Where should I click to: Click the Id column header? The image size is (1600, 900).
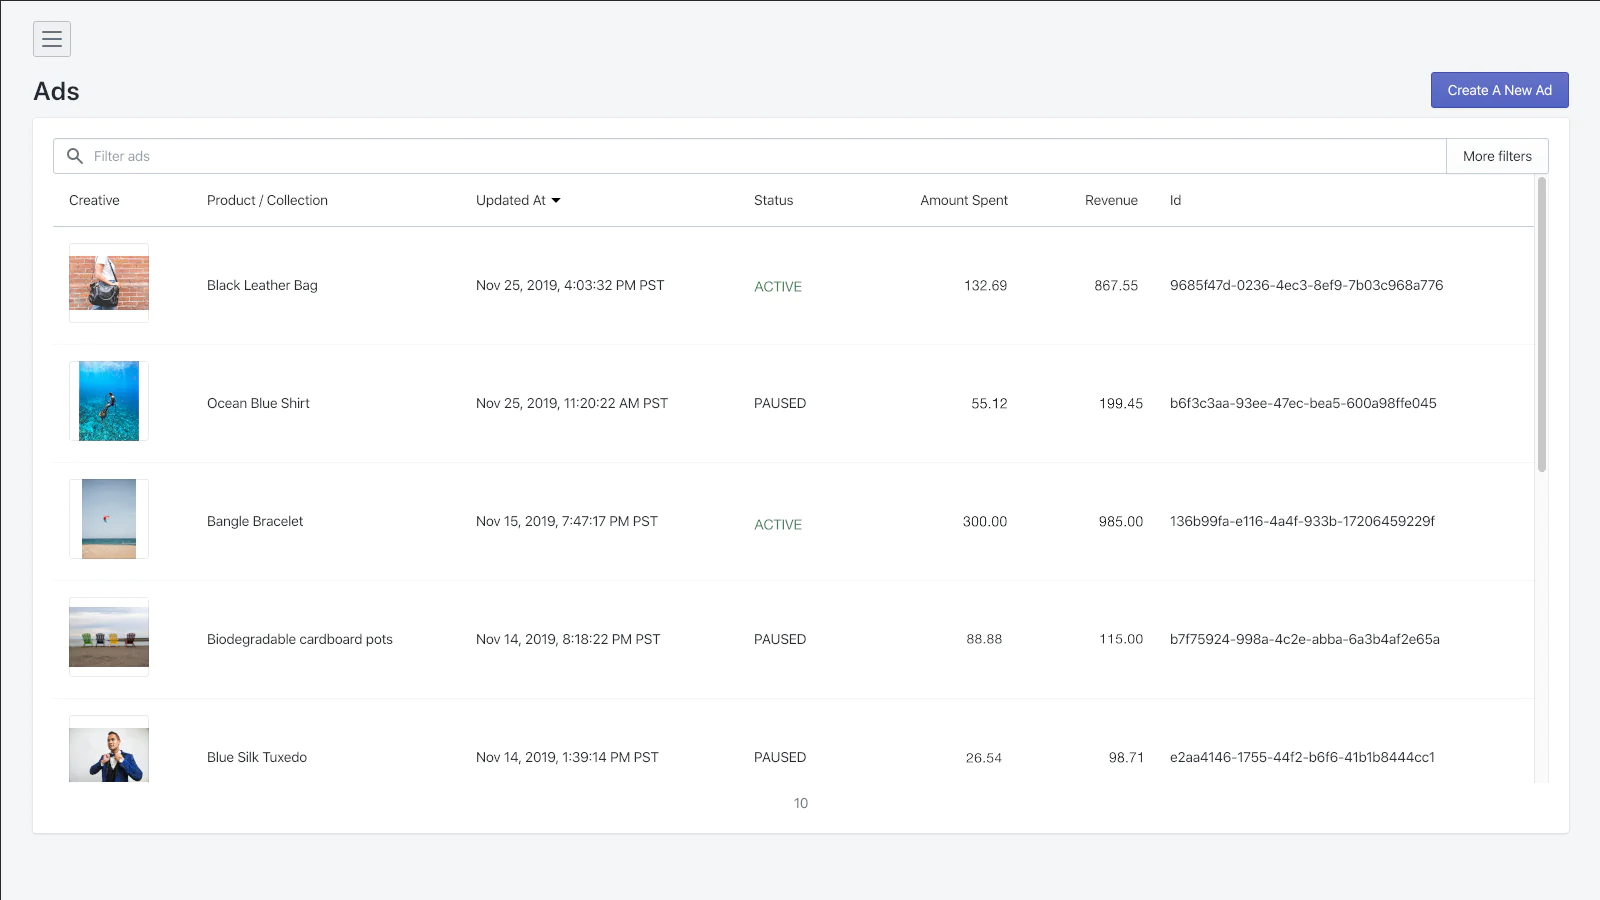point(1175,200)
